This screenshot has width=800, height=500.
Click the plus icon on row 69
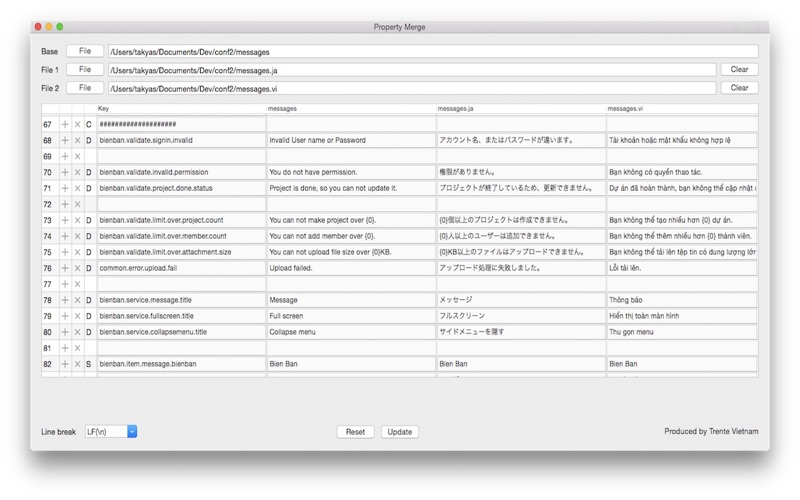65,157
